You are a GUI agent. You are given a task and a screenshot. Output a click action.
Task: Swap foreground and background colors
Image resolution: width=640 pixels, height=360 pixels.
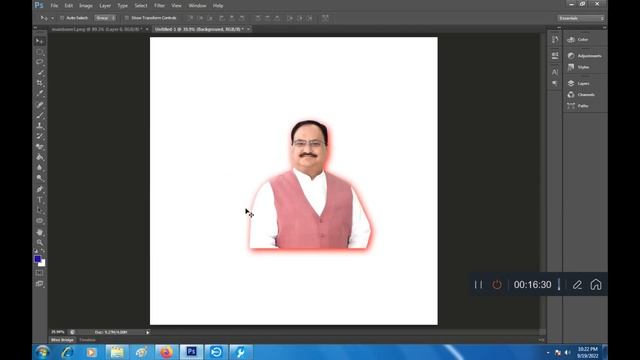pos(43,251)
